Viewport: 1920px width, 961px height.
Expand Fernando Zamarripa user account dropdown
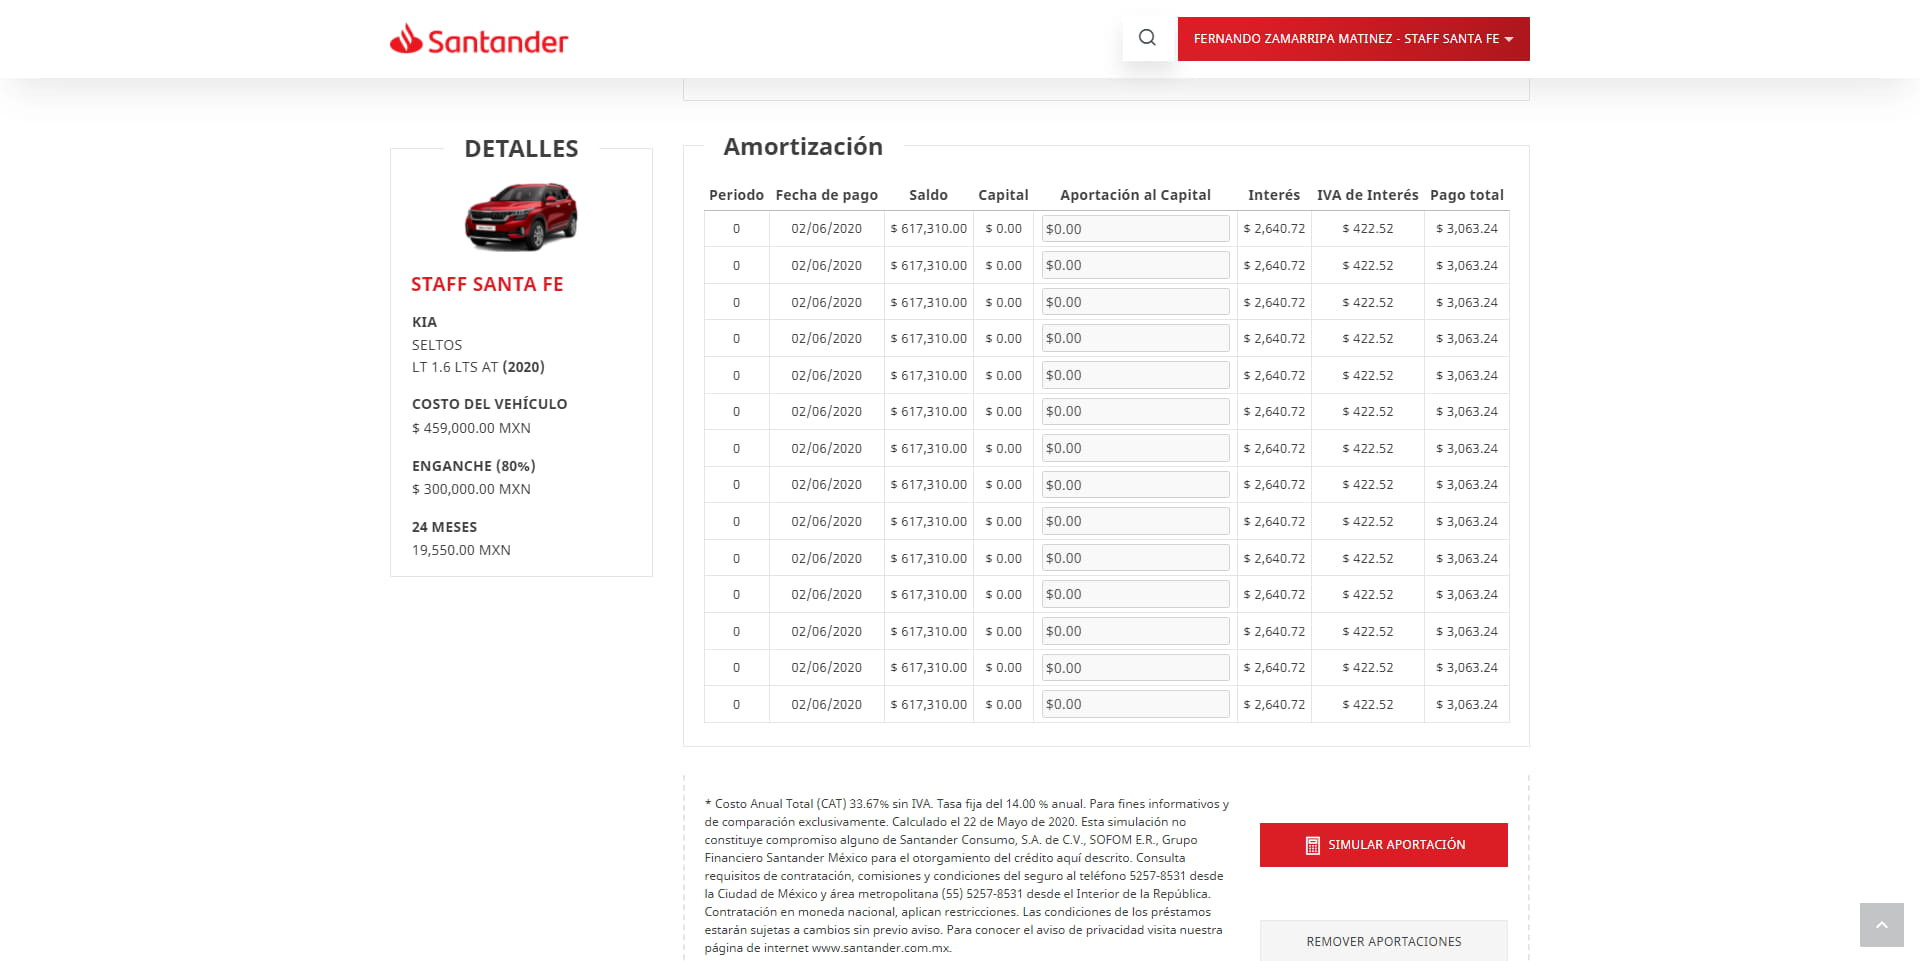coord(1353,39)
